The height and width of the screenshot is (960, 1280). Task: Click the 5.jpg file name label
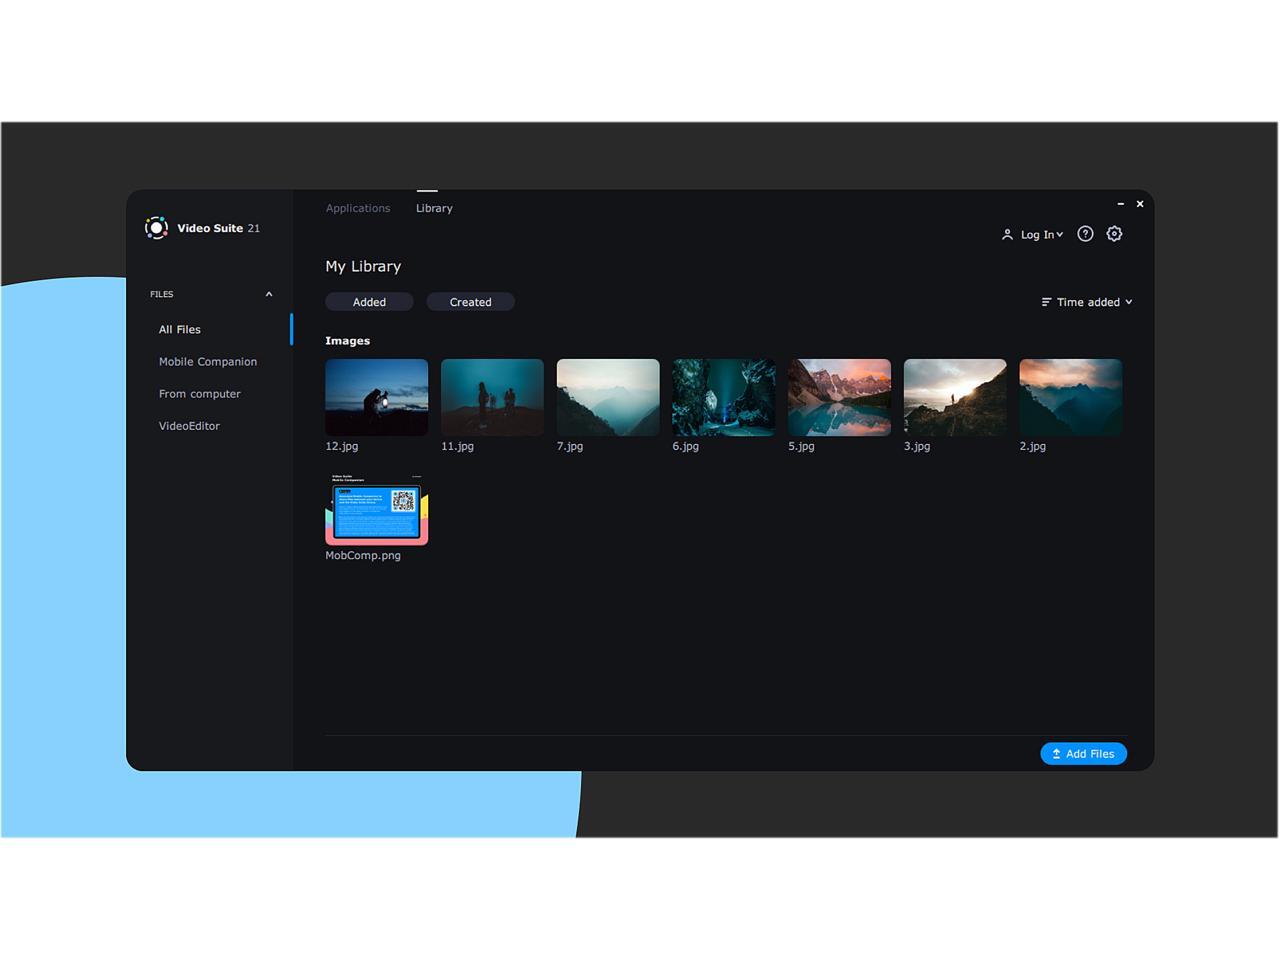[801, 447]
